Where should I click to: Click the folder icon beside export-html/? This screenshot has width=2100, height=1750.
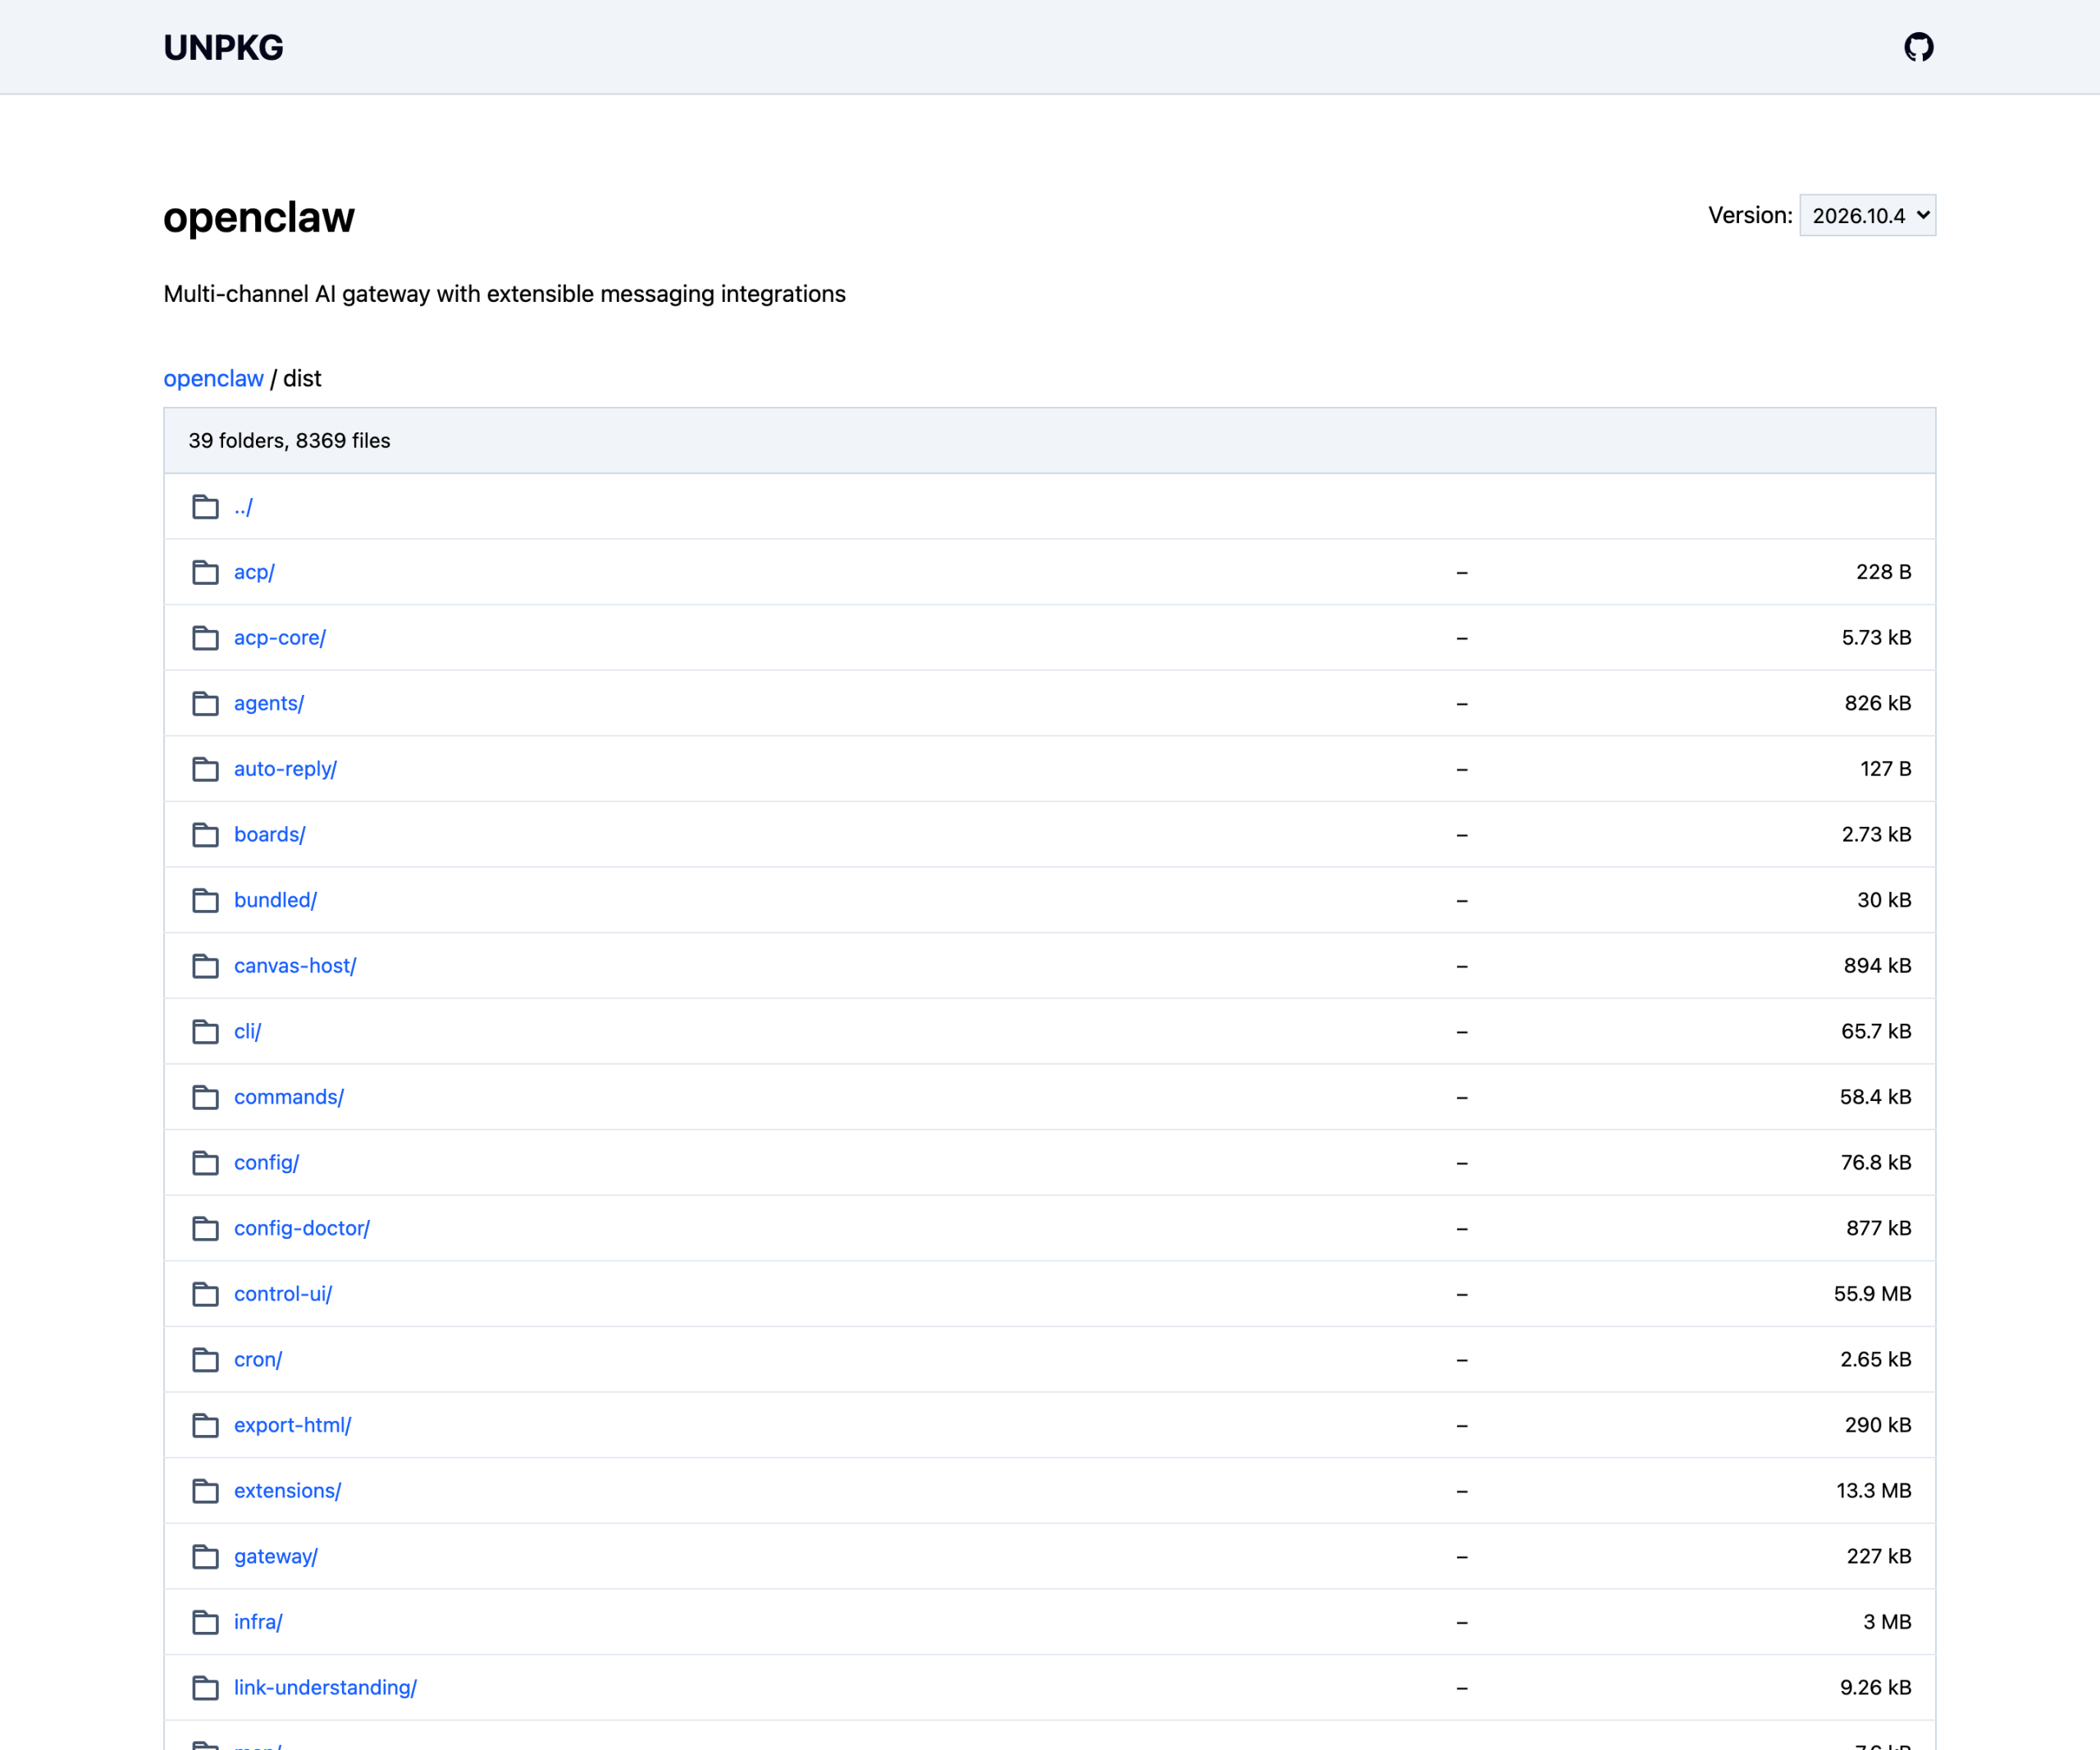point(205,1425)
